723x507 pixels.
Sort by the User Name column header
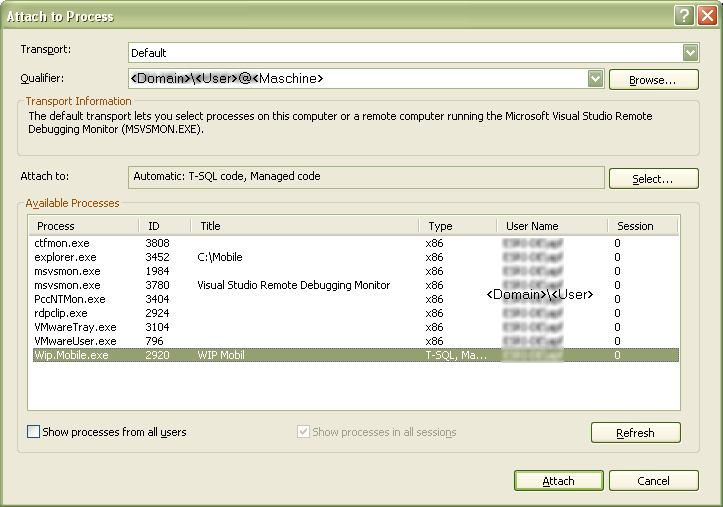(x=552, y=226)
